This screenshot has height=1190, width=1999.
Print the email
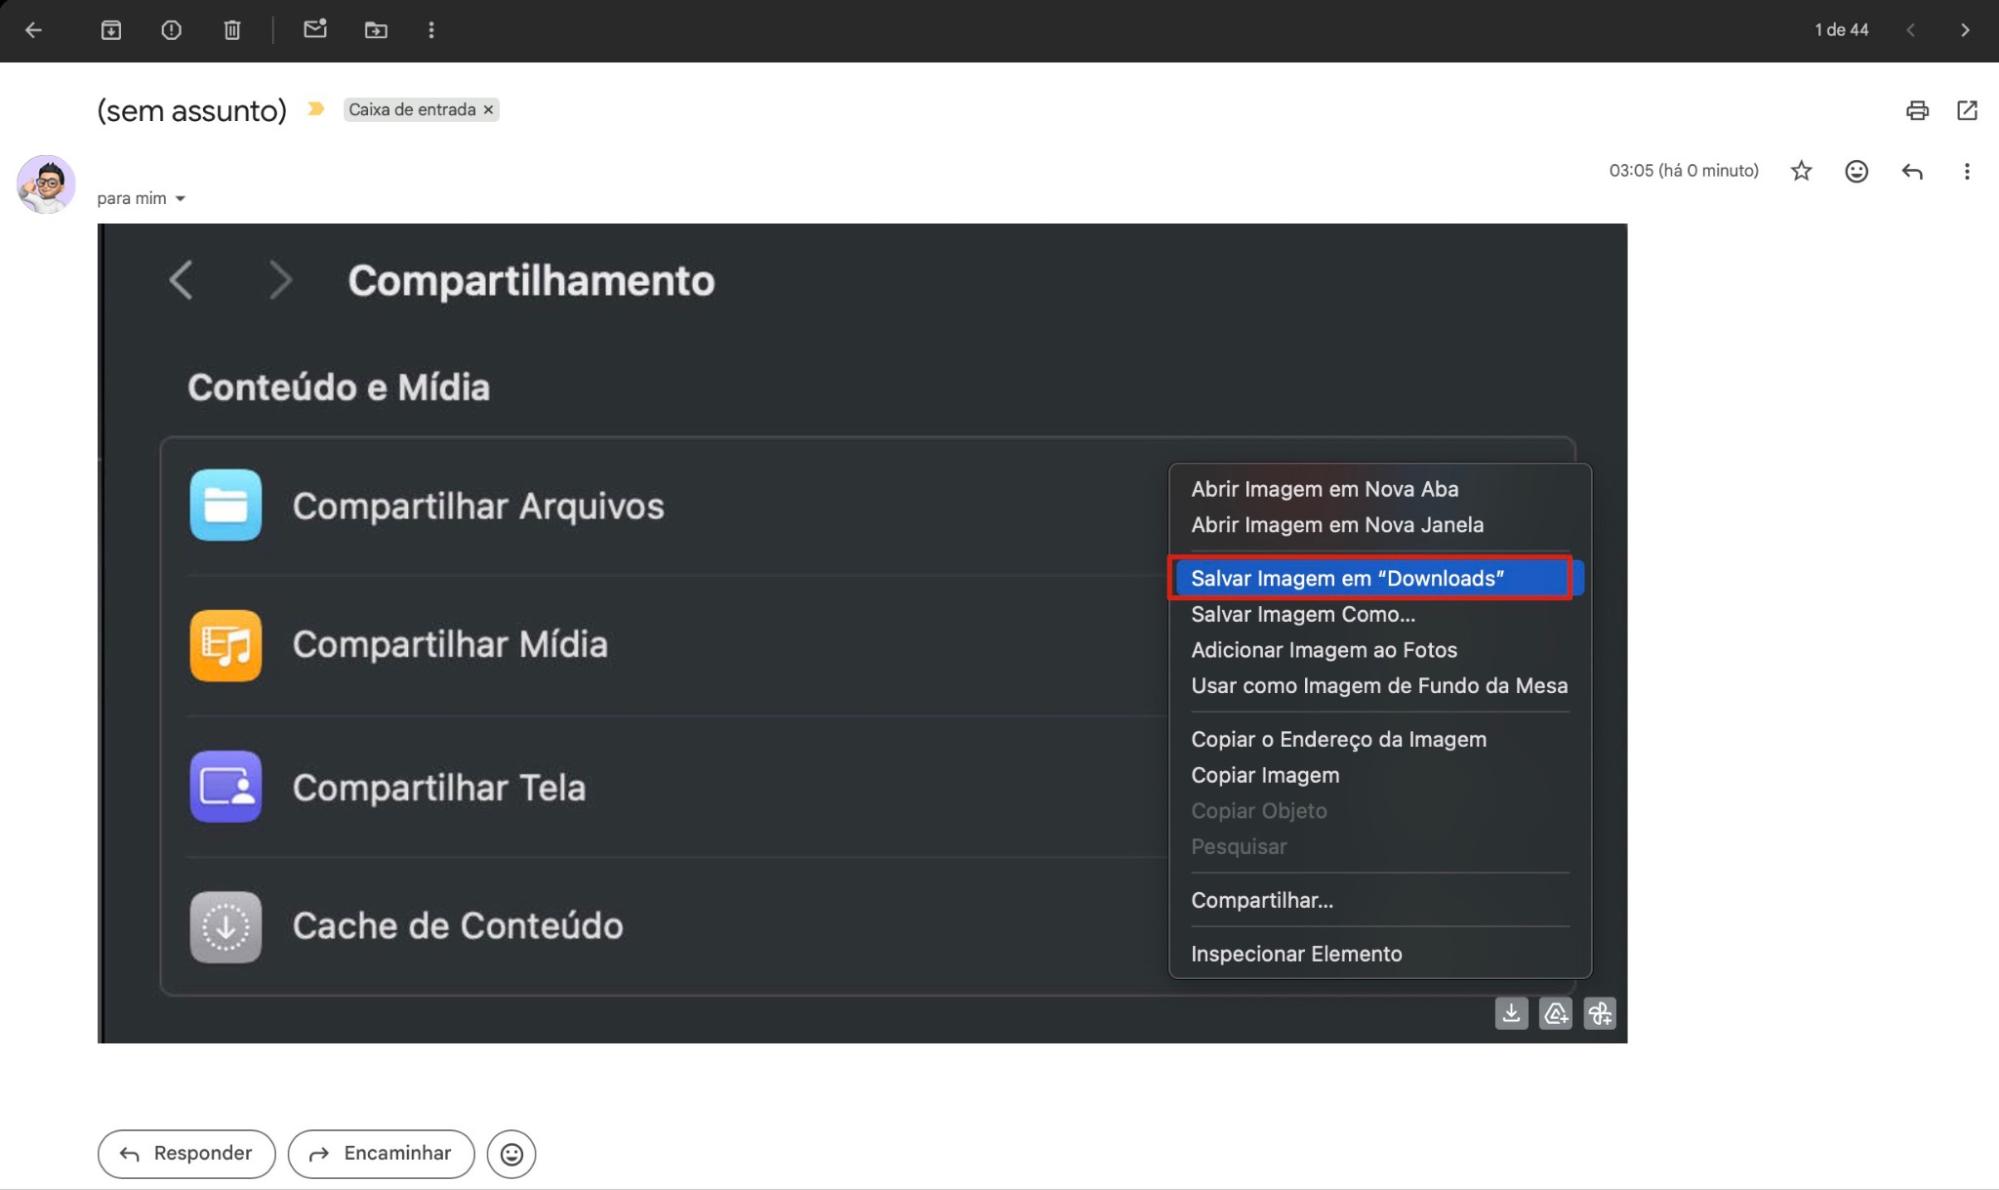coord(1917,110)
